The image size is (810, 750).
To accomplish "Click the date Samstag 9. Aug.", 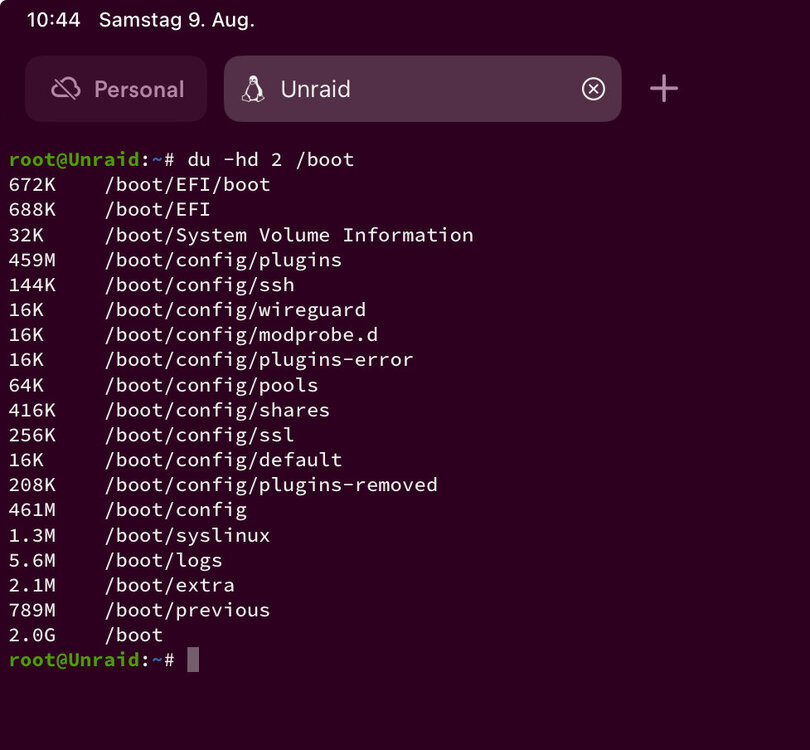I will (x=177, y=20).
